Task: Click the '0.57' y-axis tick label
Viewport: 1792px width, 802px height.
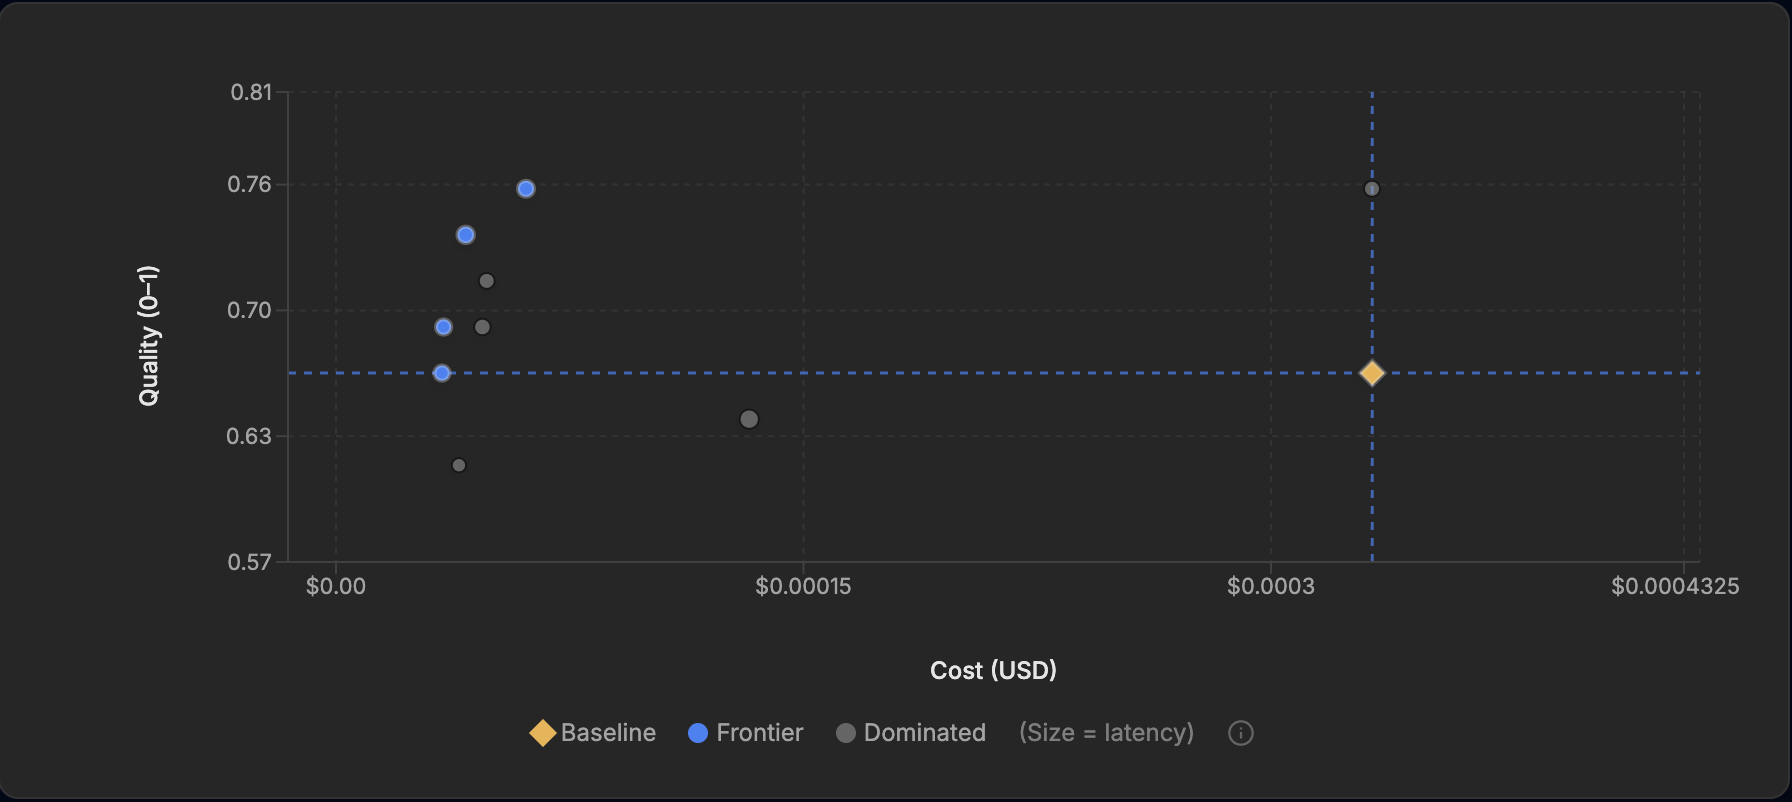Action: [x=250, y=562]
